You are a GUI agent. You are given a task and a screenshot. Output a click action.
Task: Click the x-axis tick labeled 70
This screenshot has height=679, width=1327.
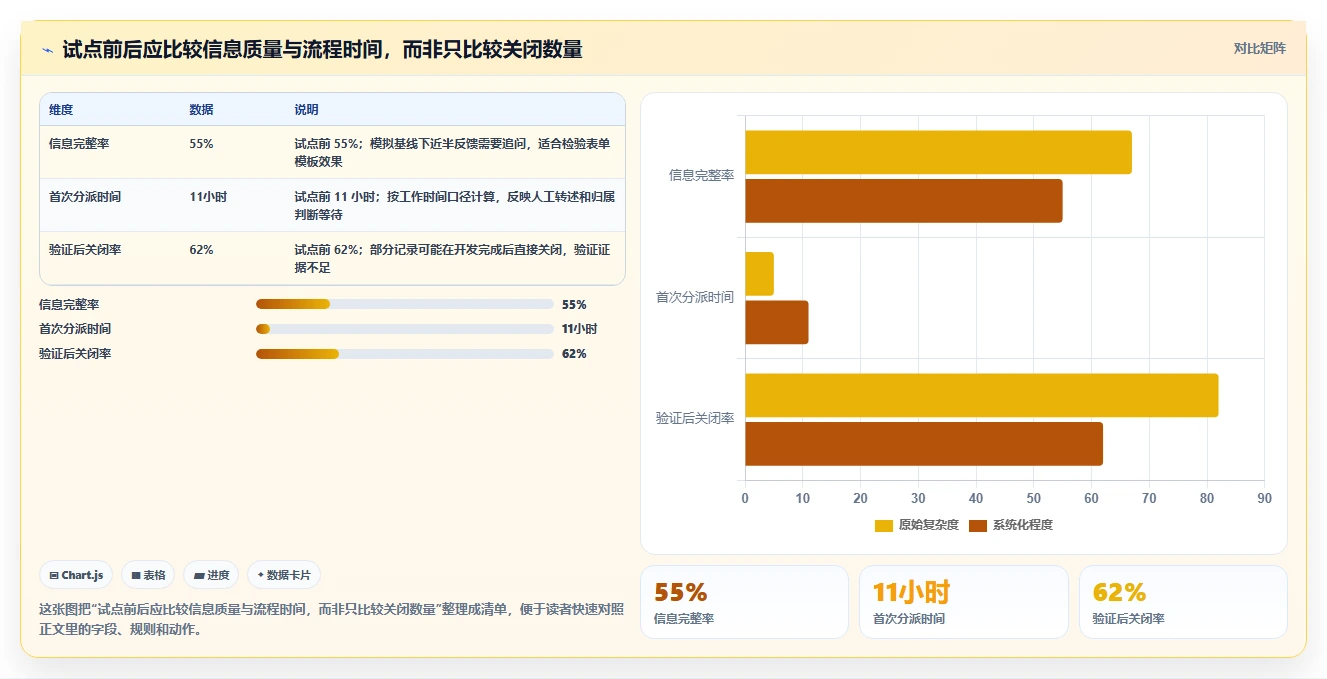tap(1149, 497)
